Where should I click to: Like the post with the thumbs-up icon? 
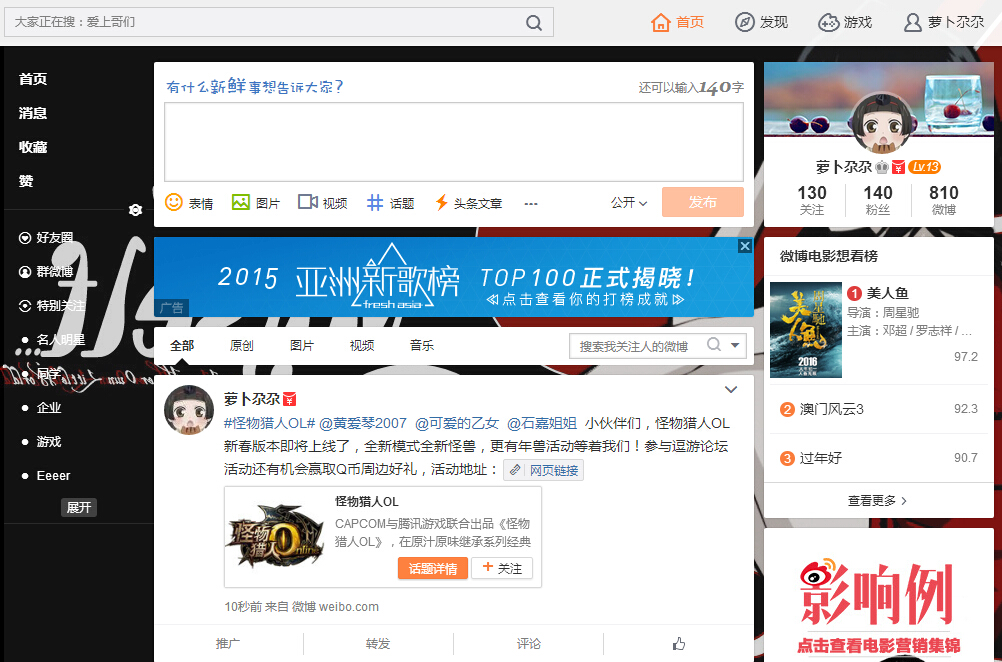[x=679, y=643]
